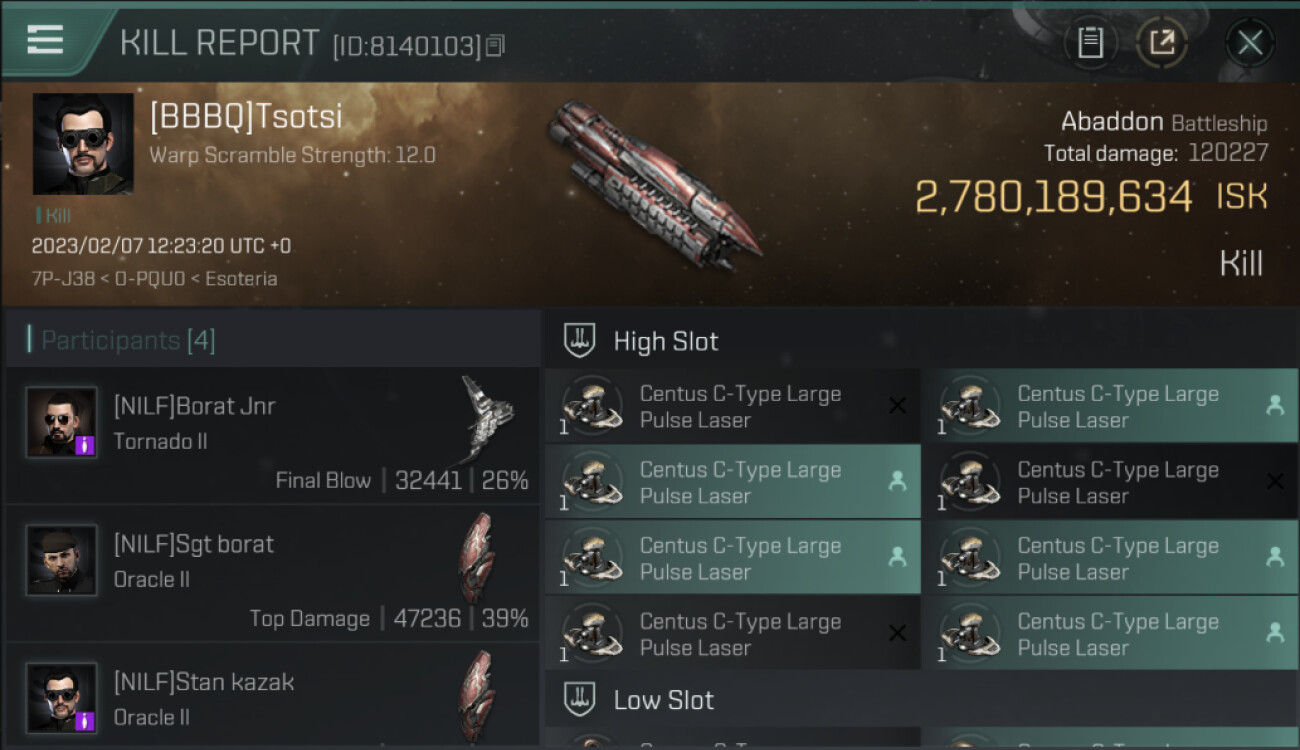Close the kill report window

pyautogui.click(x=1249, y=43)
